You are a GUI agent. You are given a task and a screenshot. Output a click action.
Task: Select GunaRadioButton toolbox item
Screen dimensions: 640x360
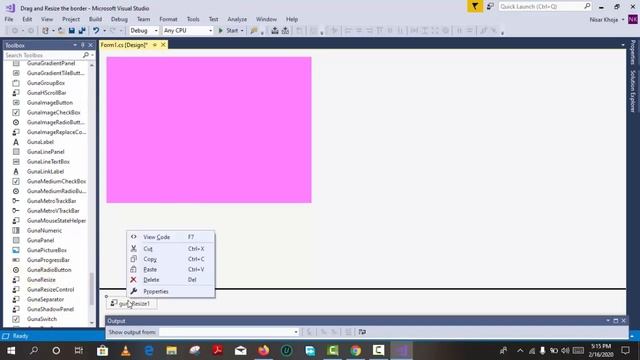click(49, 270)
